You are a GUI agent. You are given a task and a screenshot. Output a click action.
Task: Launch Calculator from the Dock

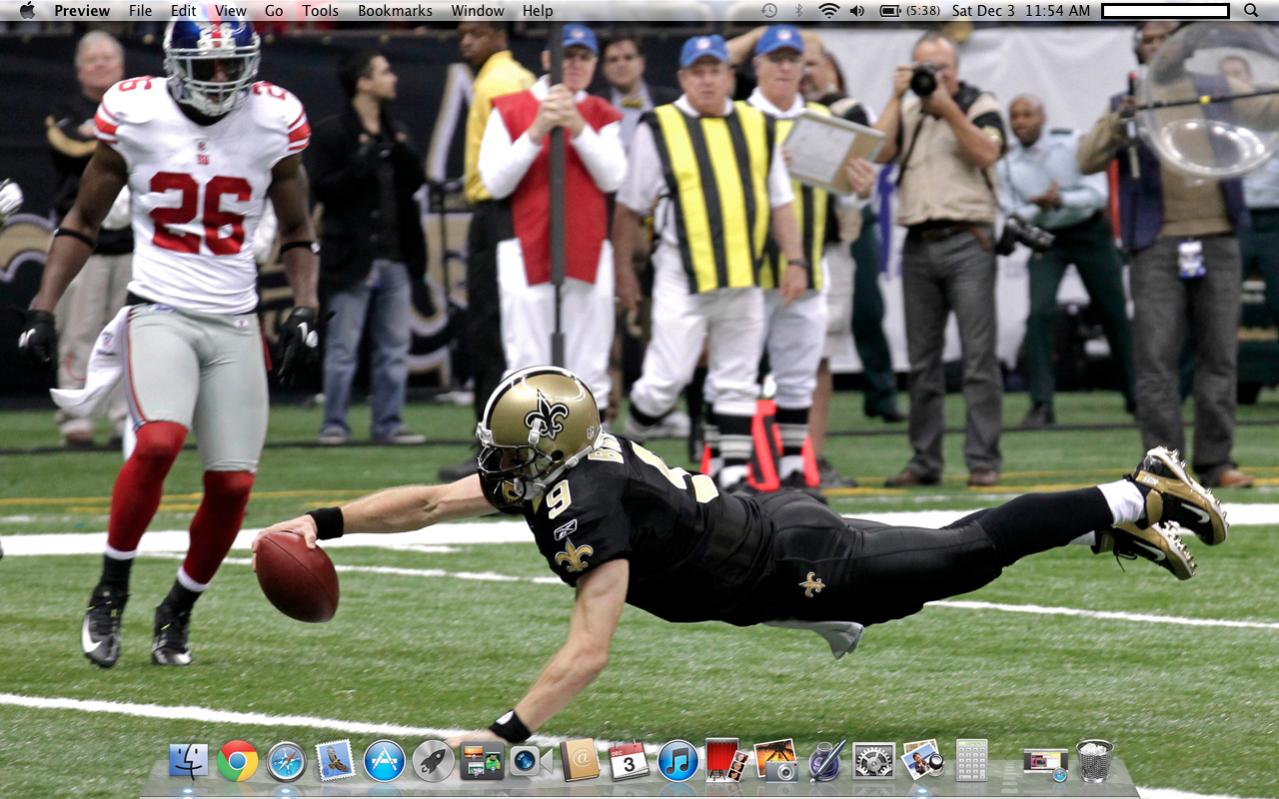pyautogui.click(x=971, y=761)
